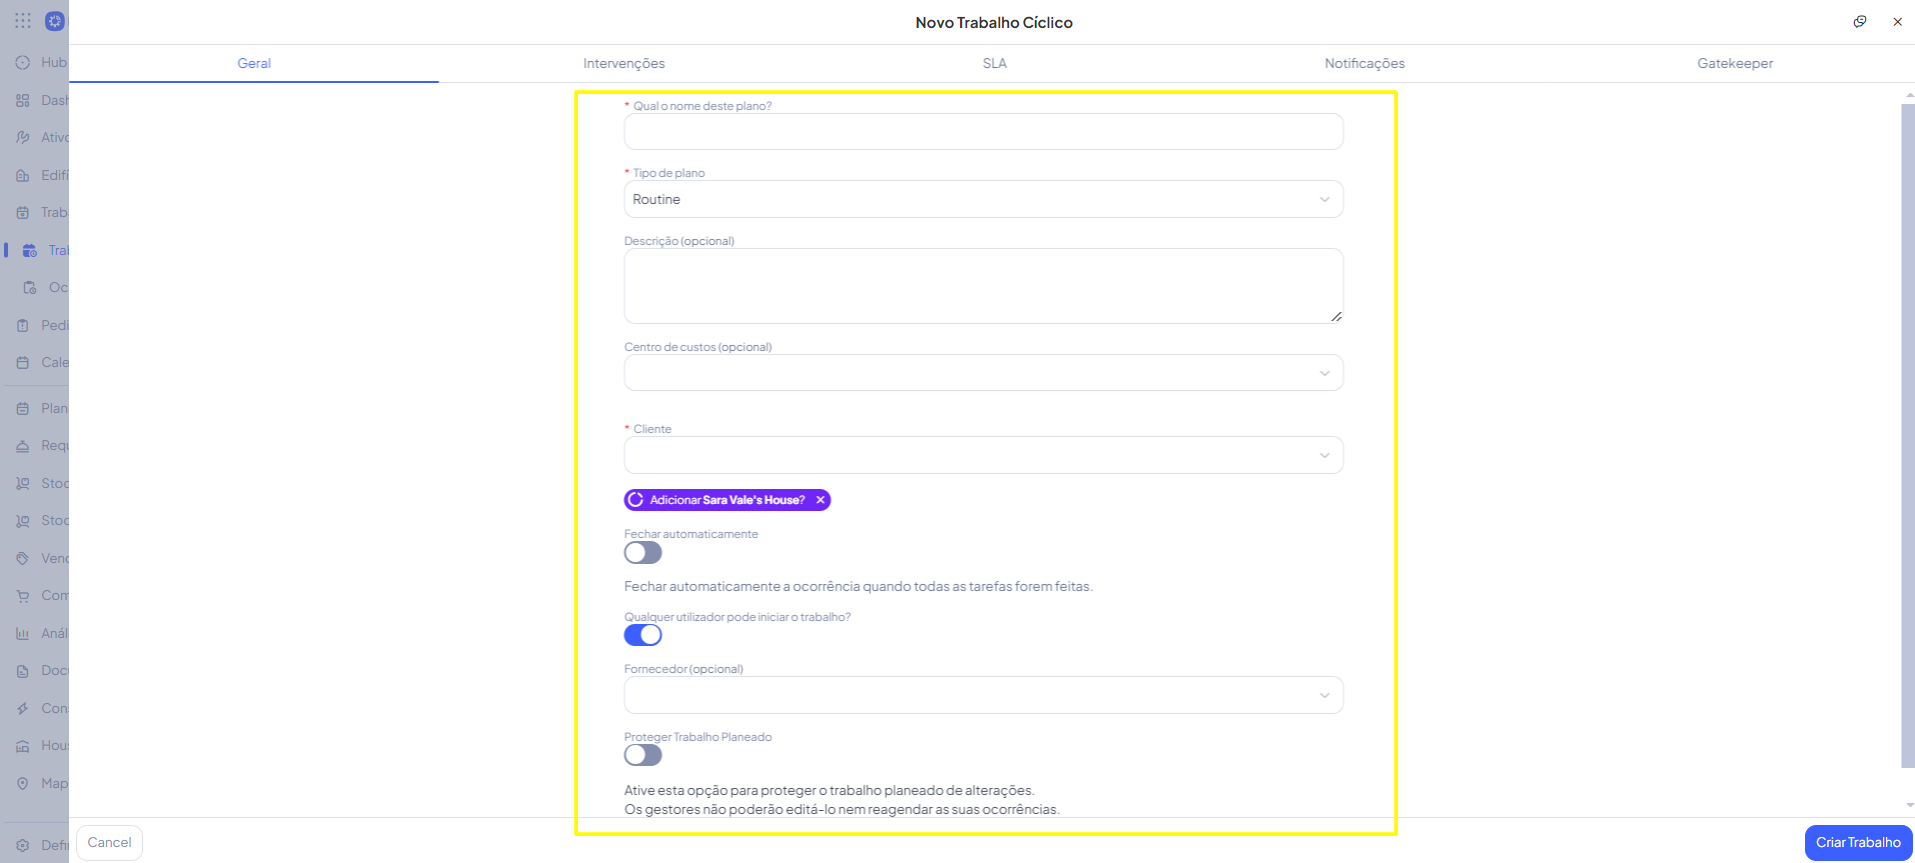
Task: Open the Com shopping cart sidebar icon
Action: click(x=23, y=595)
